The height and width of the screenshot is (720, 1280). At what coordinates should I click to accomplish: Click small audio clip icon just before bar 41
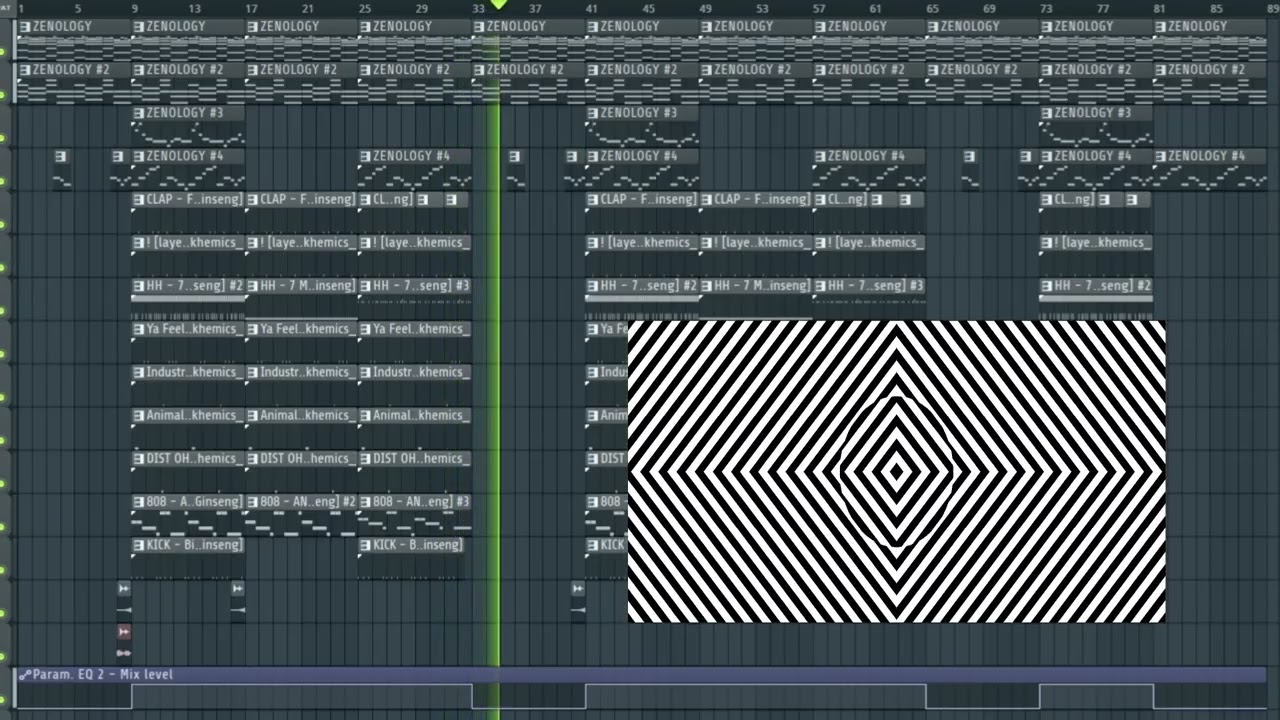577,589
